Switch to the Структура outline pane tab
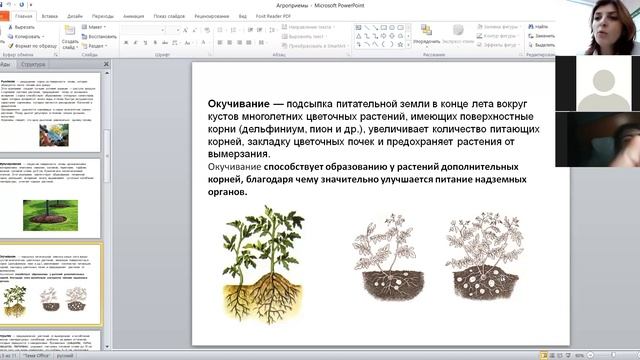Image resolution: width=640 pixels, height=360 pixels. tap(33, 64)
